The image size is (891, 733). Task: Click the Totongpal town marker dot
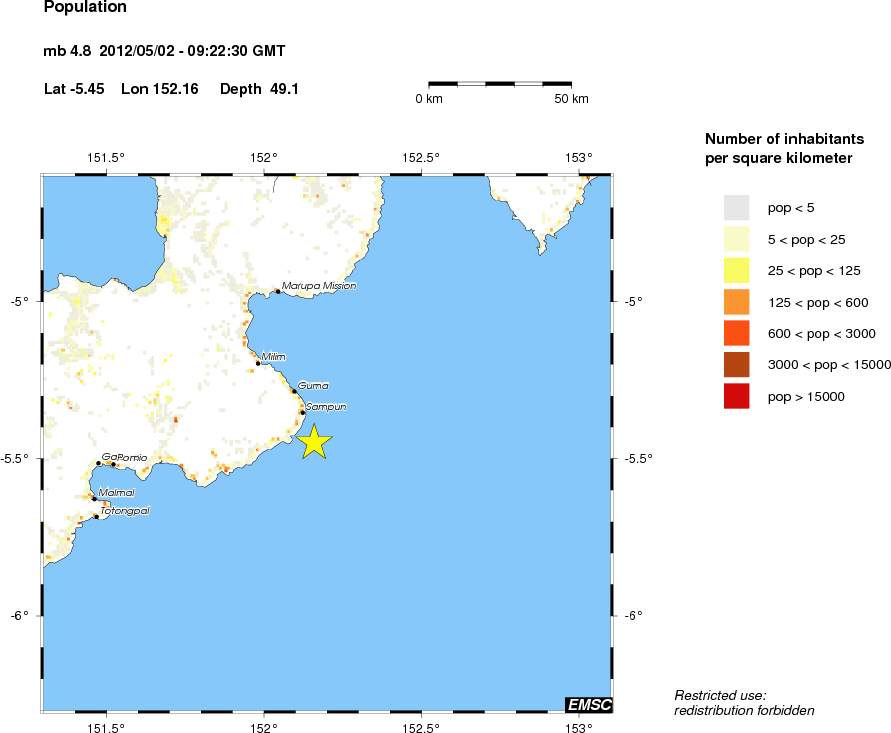coord(96,517)
